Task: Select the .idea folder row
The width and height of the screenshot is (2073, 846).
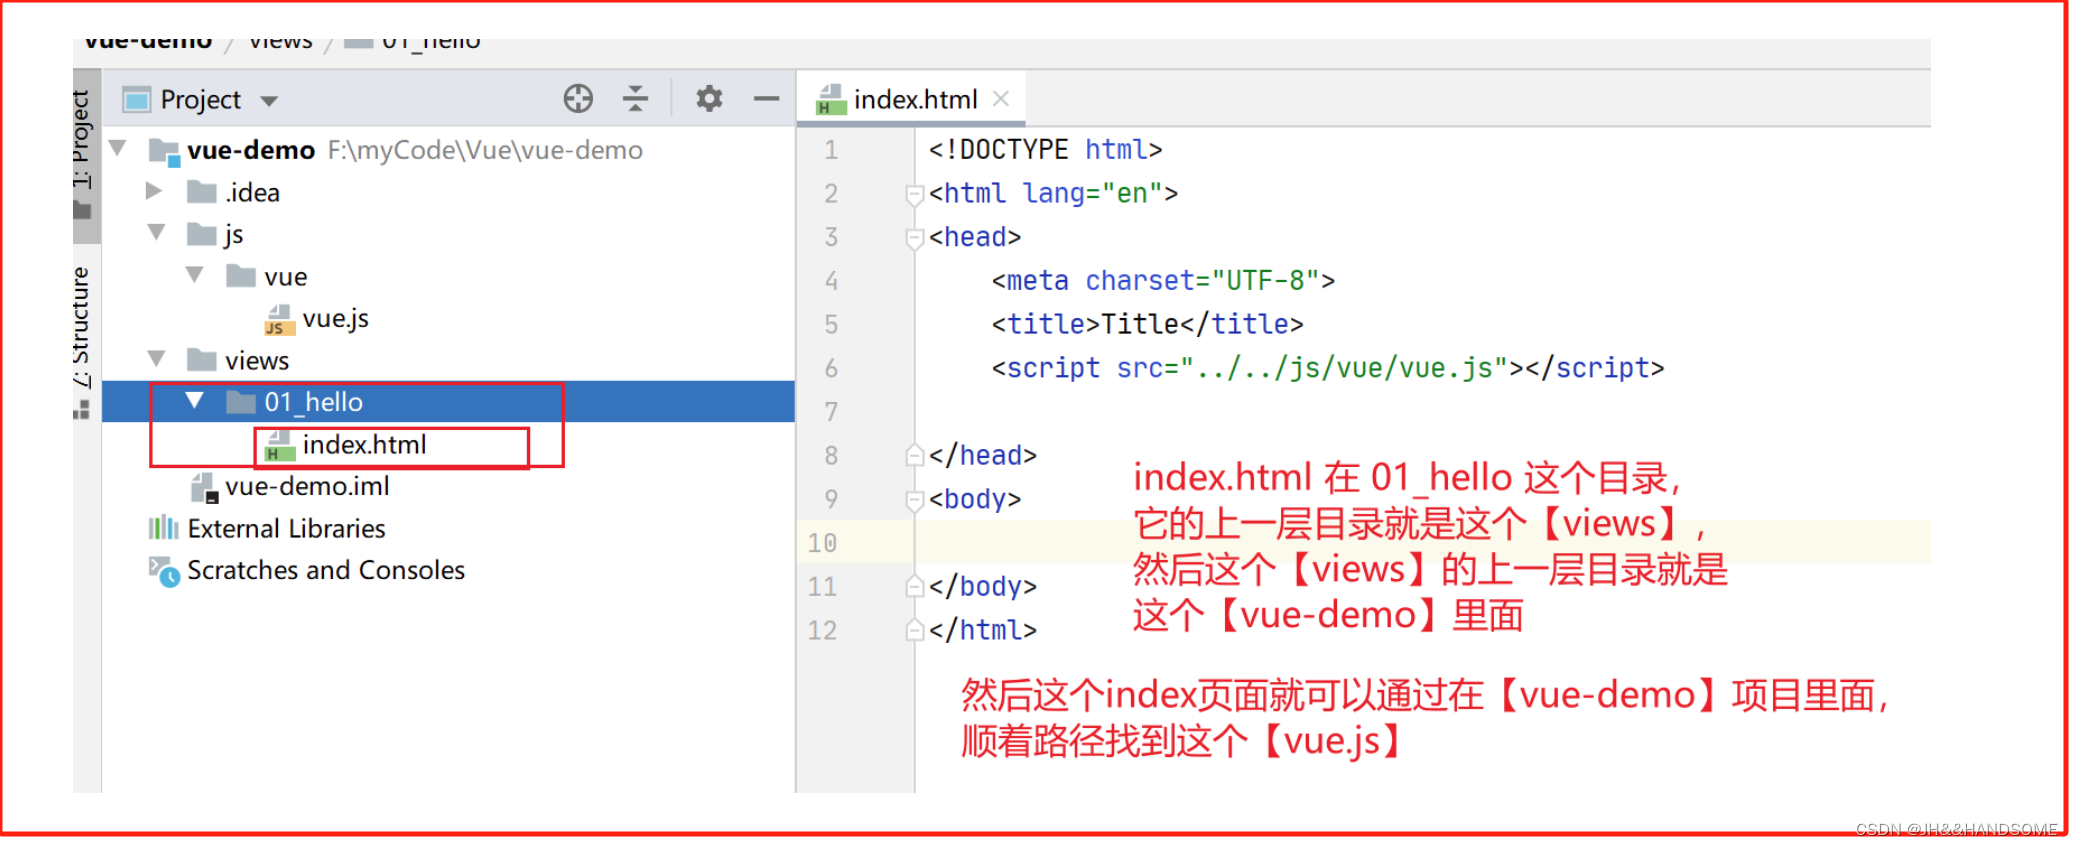Action: (448, 192)
